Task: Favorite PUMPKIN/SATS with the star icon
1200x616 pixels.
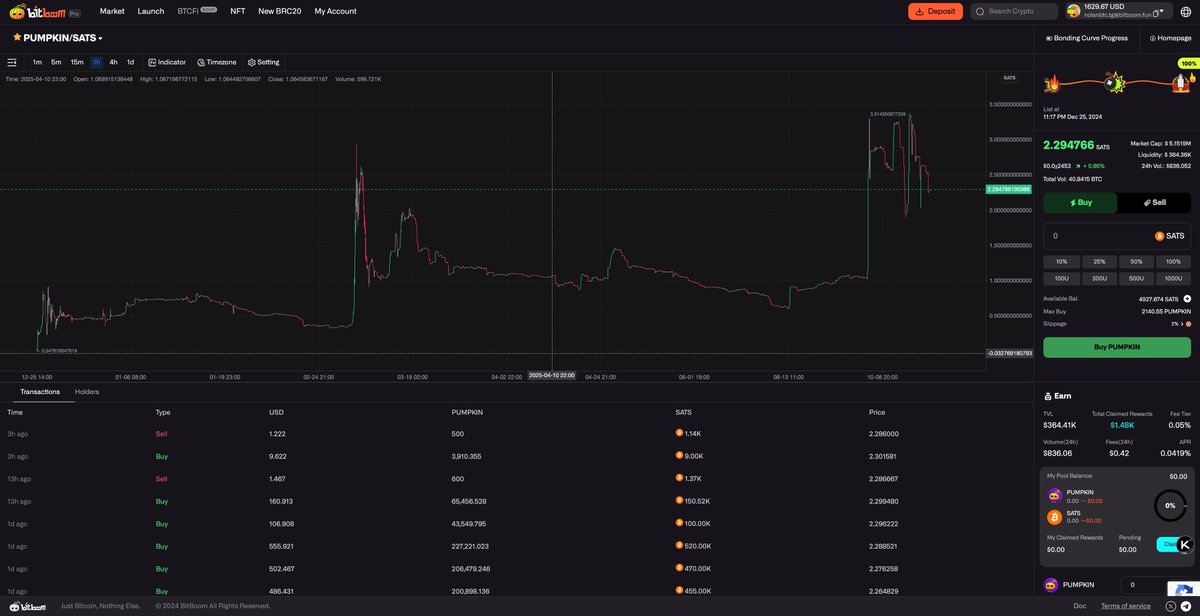Action: click(17, 37)
